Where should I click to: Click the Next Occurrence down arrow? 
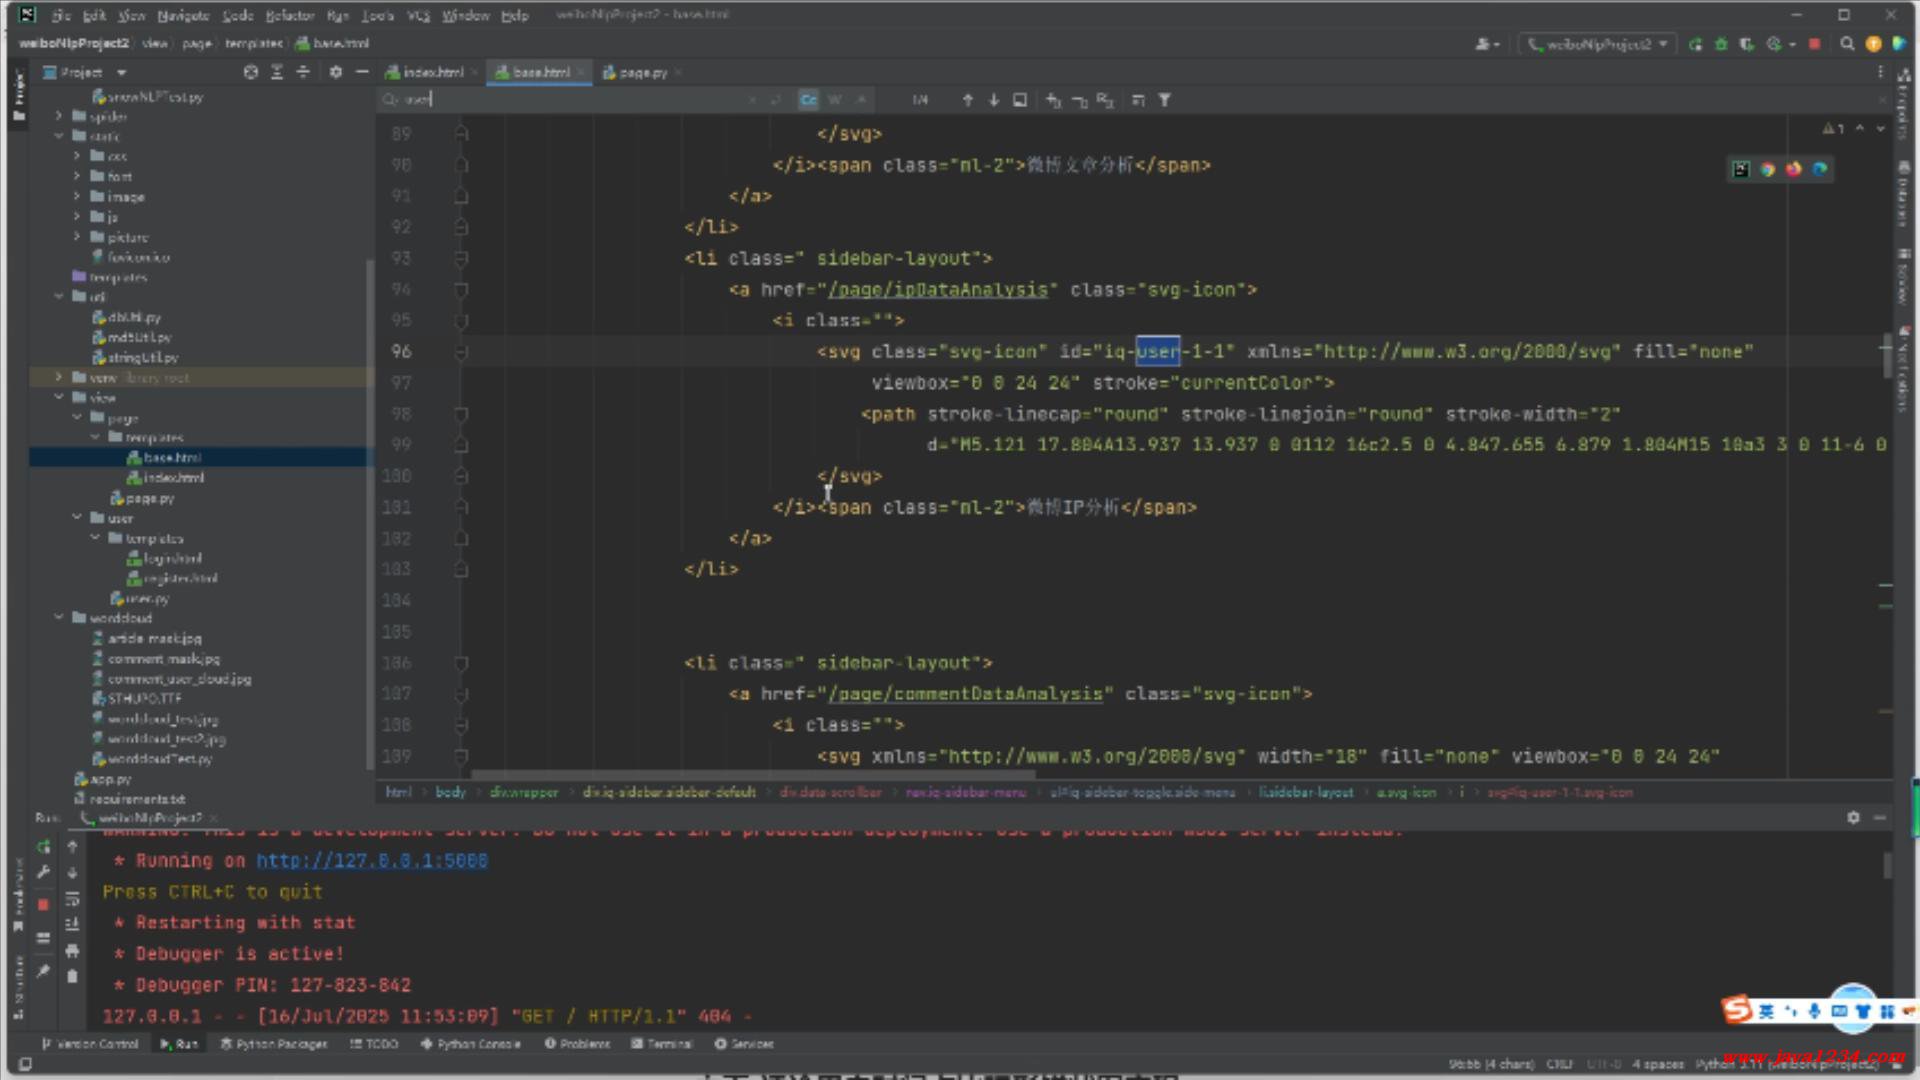pyautogui.click(x=993, y=100)
